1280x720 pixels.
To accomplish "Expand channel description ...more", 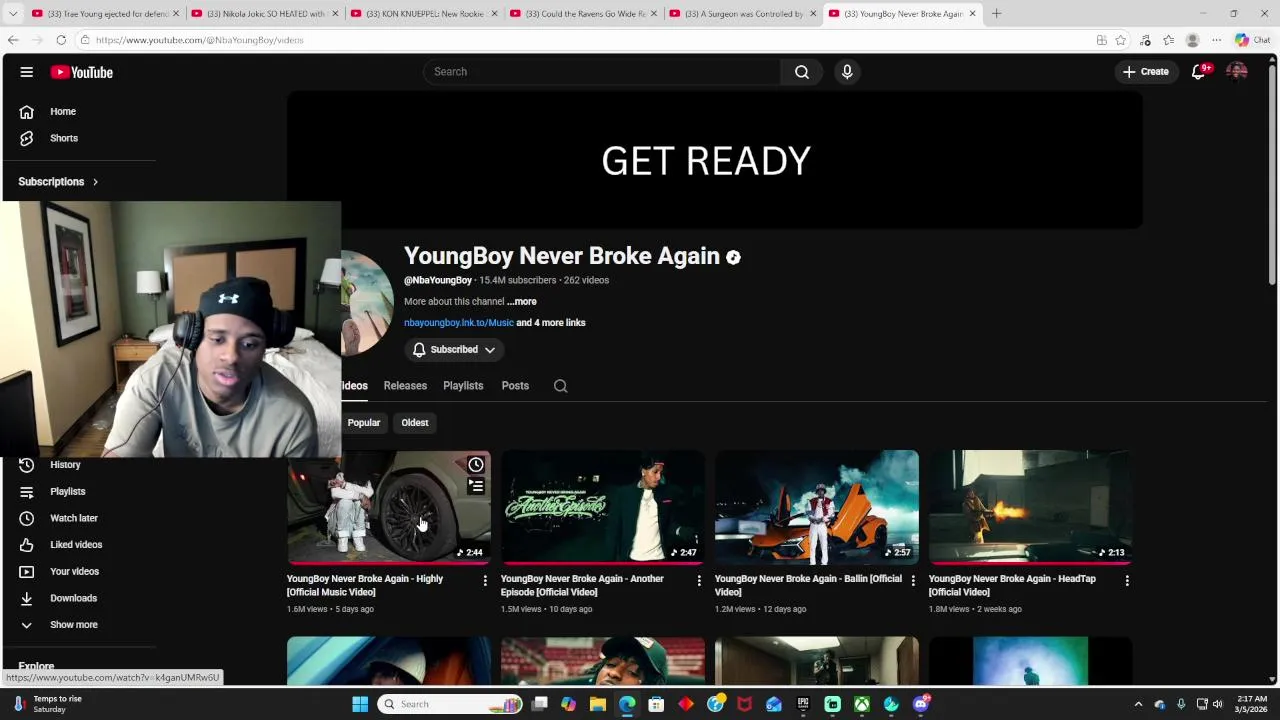I will (521, 301).
